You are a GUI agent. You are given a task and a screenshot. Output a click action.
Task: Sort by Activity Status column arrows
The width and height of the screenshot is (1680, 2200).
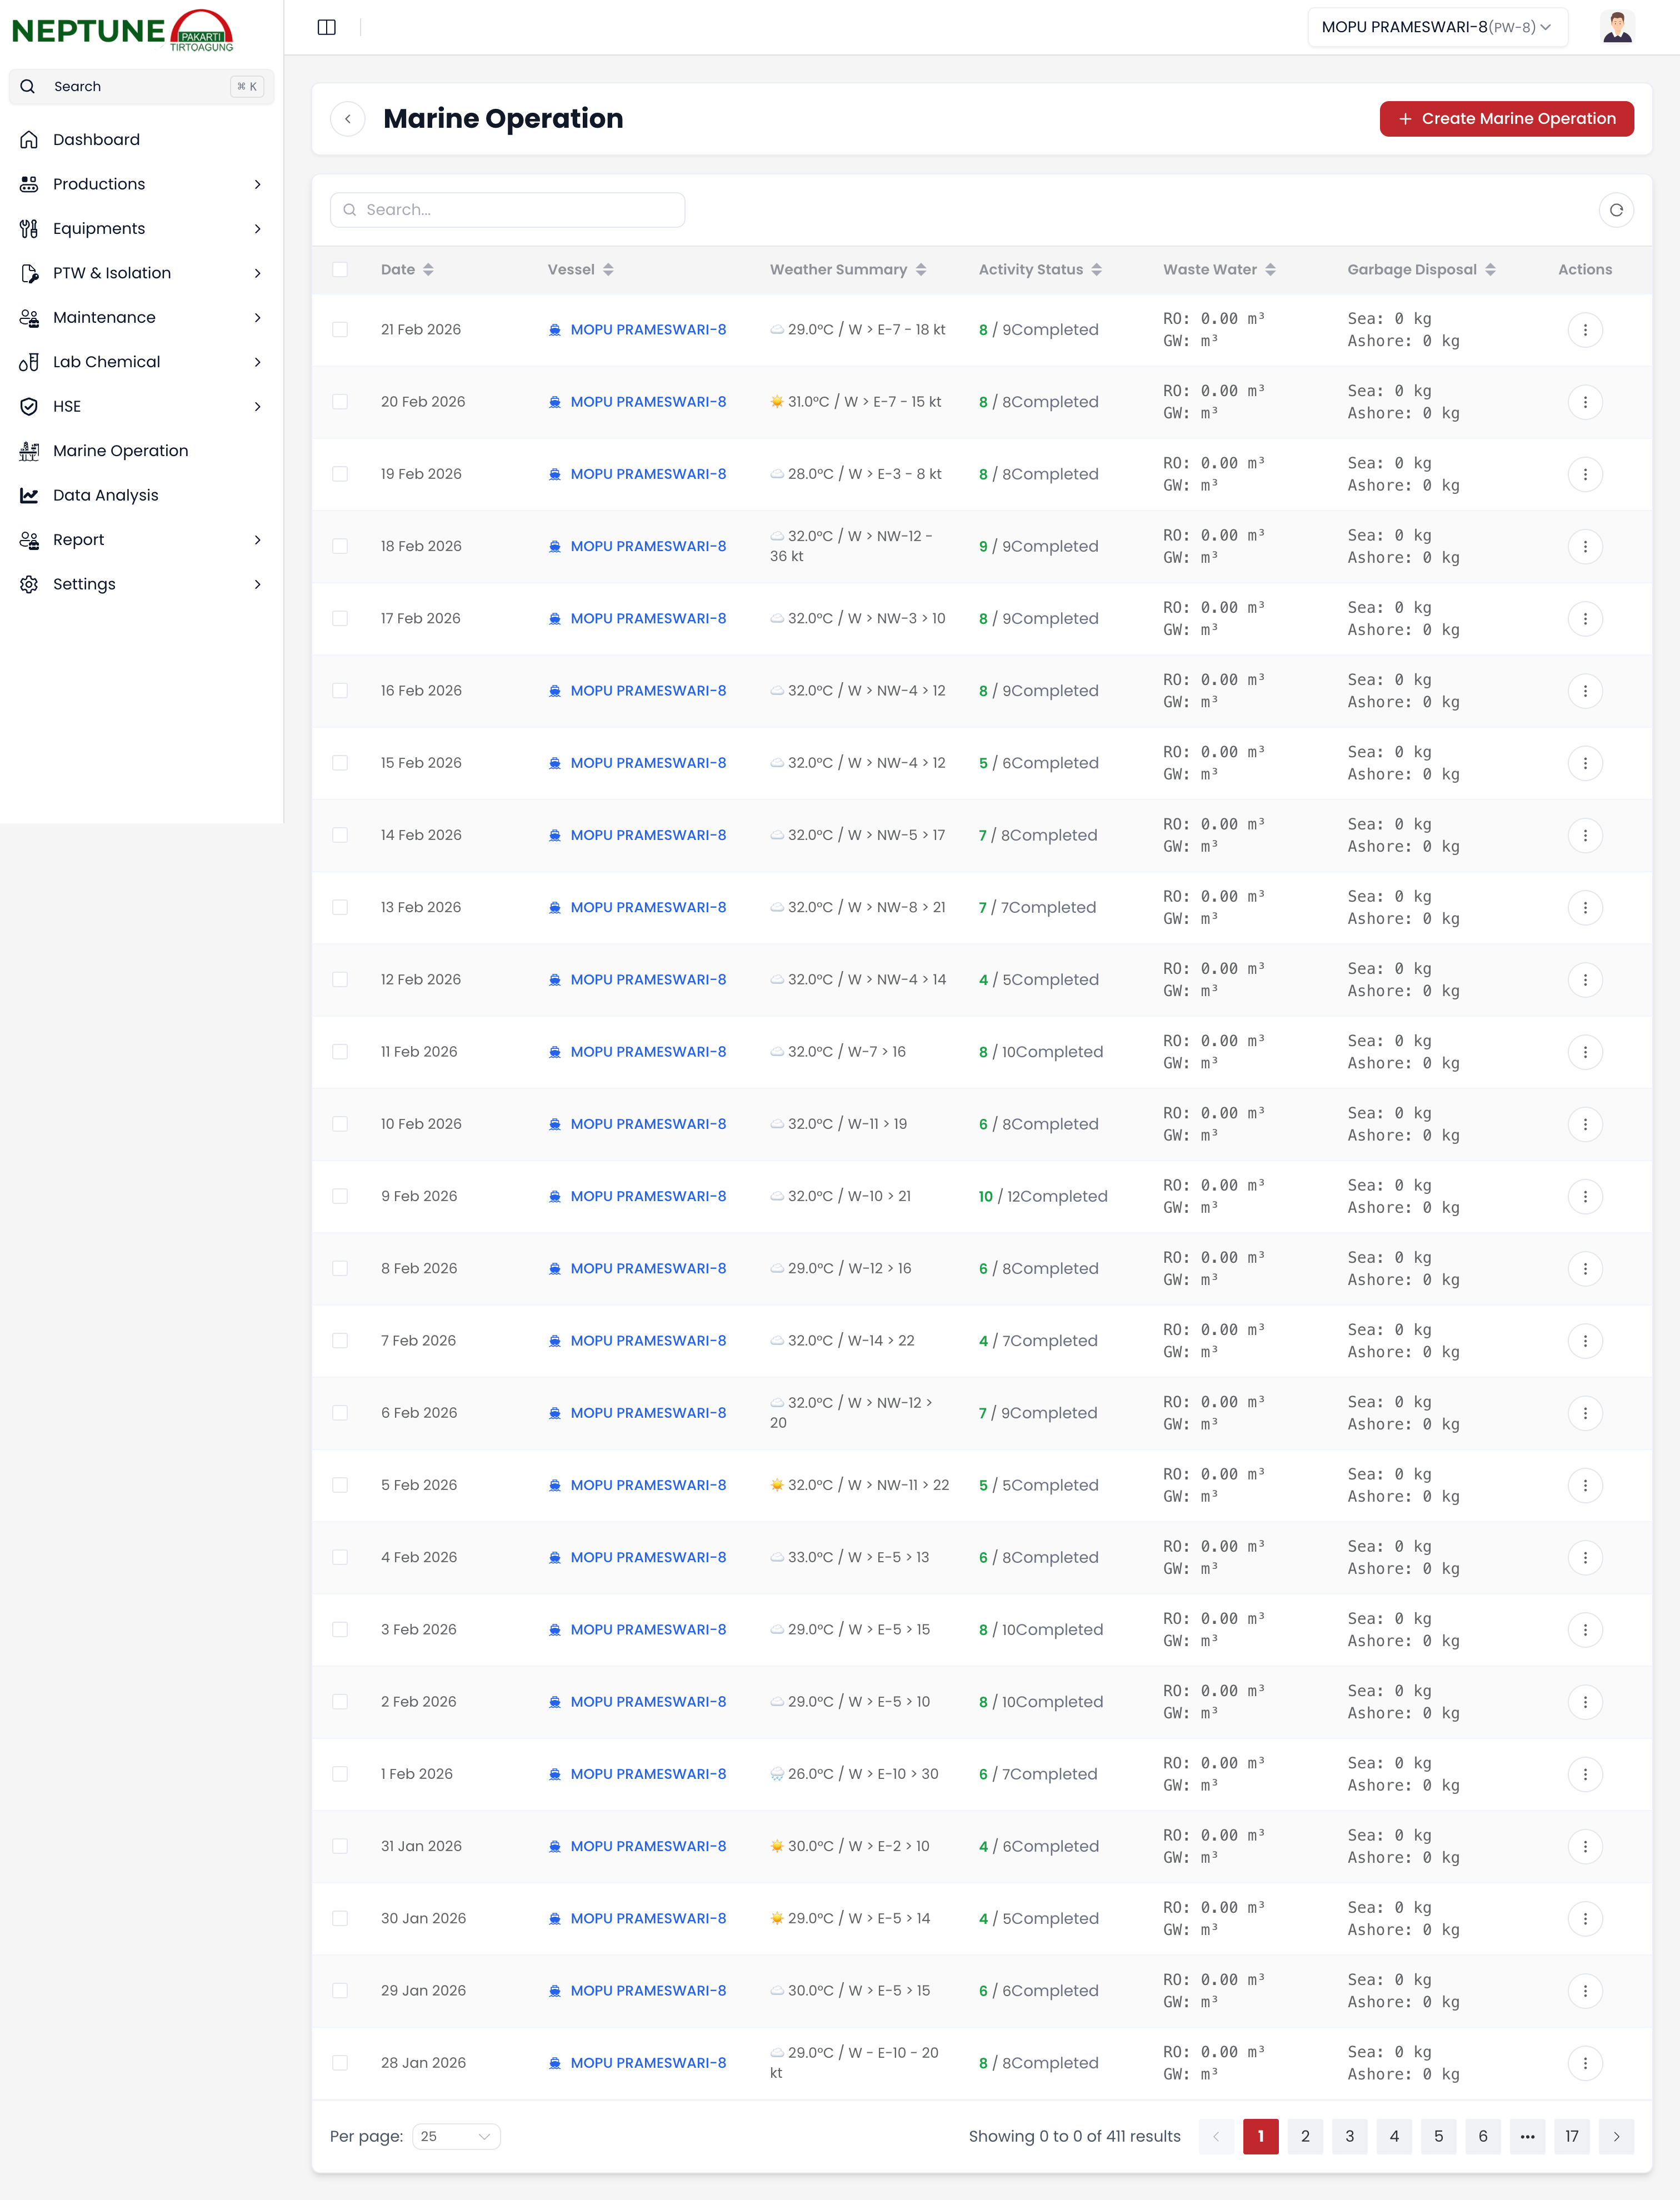[1096, 270]
